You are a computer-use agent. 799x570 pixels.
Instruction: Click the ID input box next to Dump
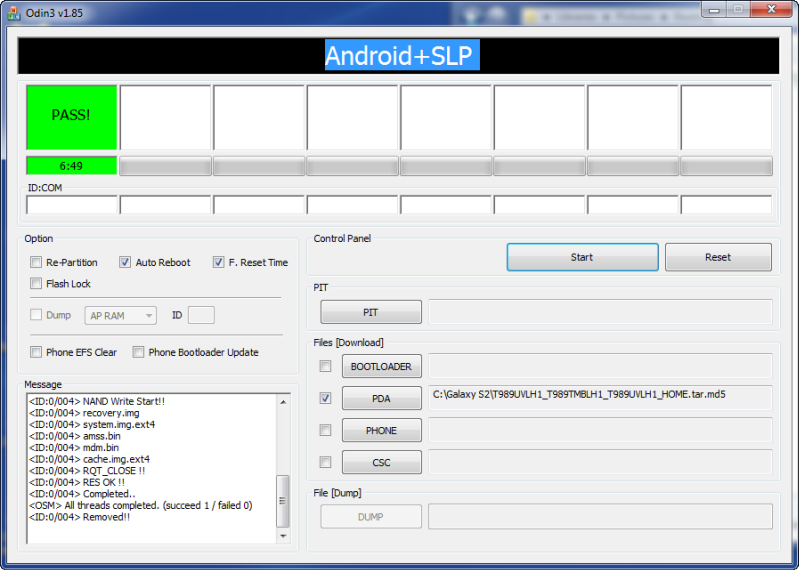coord(201,315)
